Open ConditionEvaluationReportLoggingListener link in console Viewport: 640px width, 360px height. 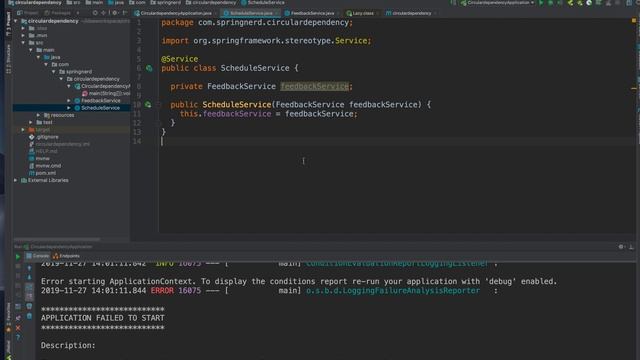397,264
